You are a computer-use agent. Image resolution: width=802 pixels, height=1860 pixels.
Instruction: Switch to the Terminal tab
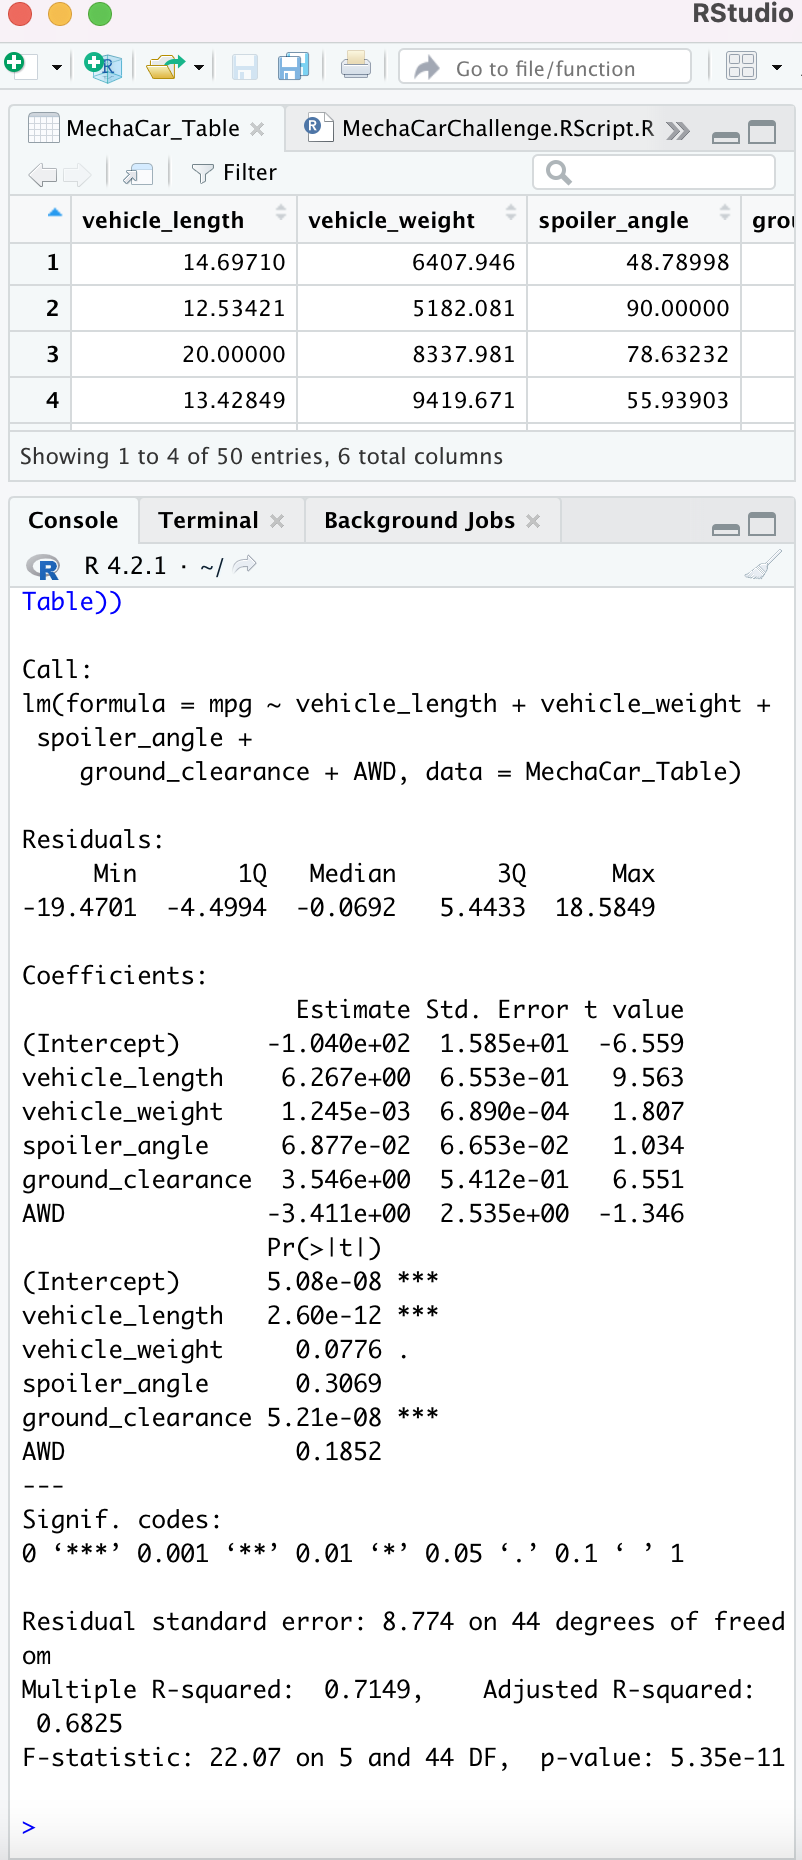(207, 520)
